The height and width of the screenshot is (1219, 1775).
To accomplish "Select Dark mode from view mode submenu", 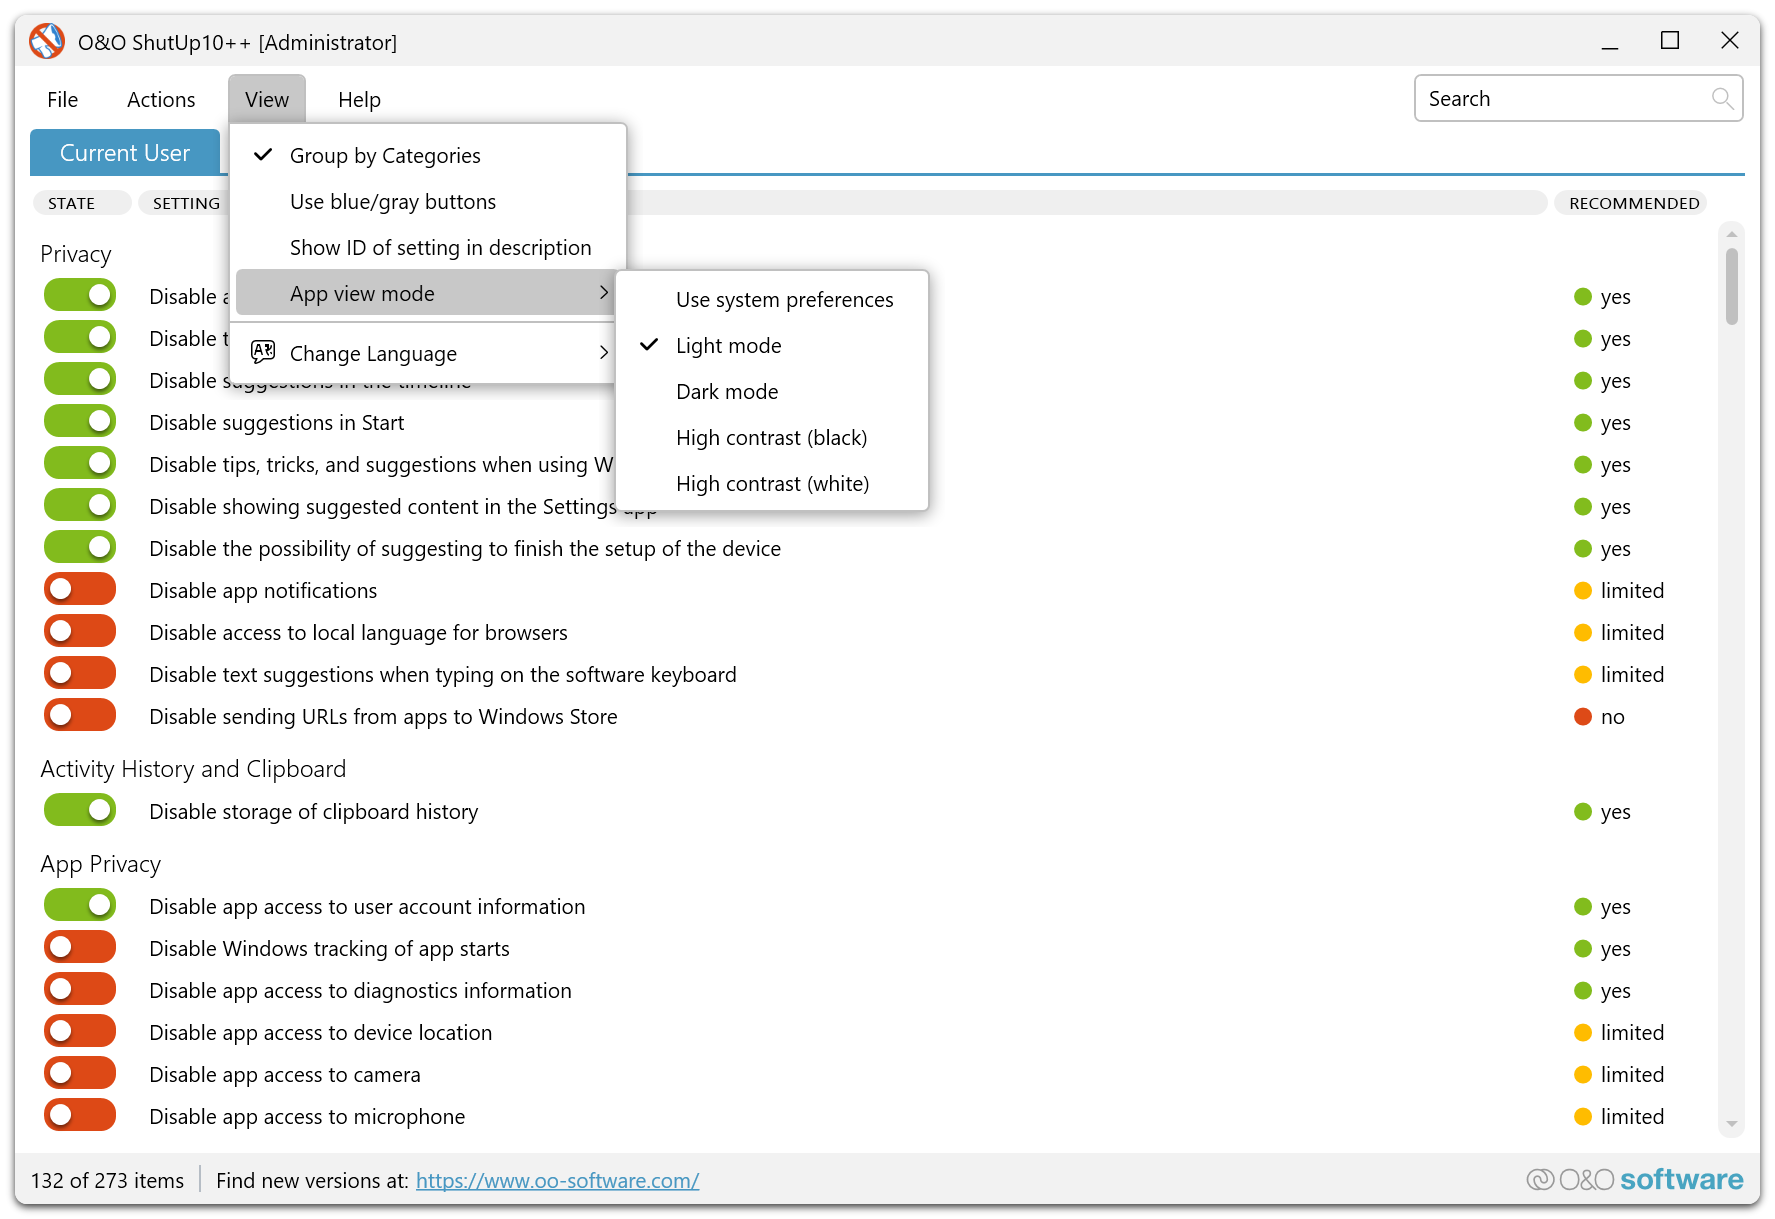I will point(727,392).
